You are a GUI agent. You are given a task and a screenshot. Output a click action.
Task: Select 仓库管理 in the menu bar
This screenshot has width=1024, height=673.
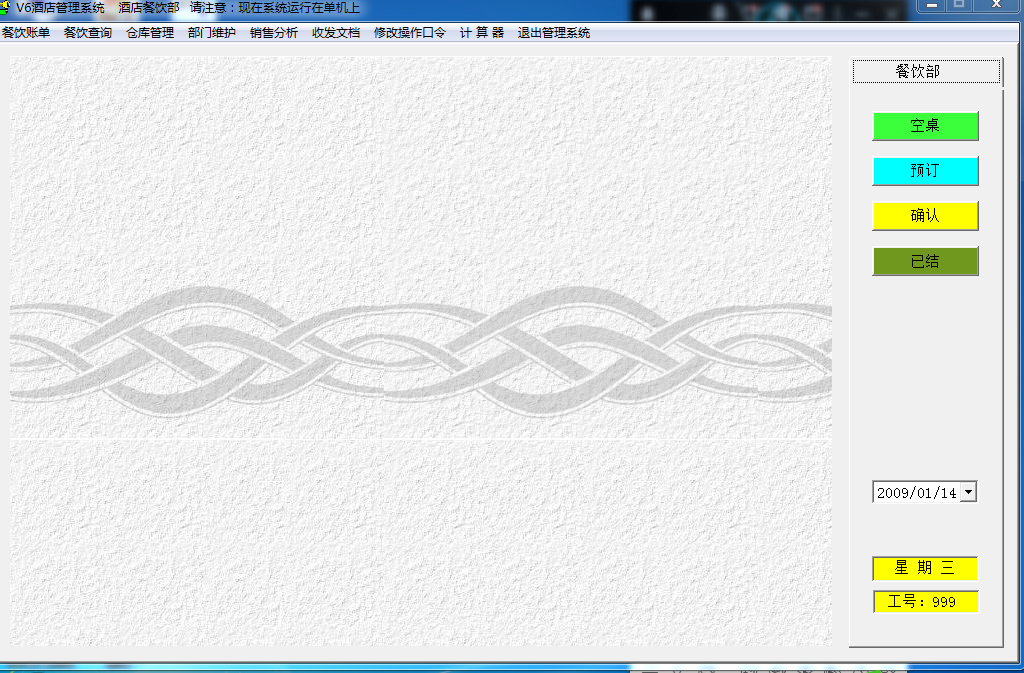click(x=150, y=32)
